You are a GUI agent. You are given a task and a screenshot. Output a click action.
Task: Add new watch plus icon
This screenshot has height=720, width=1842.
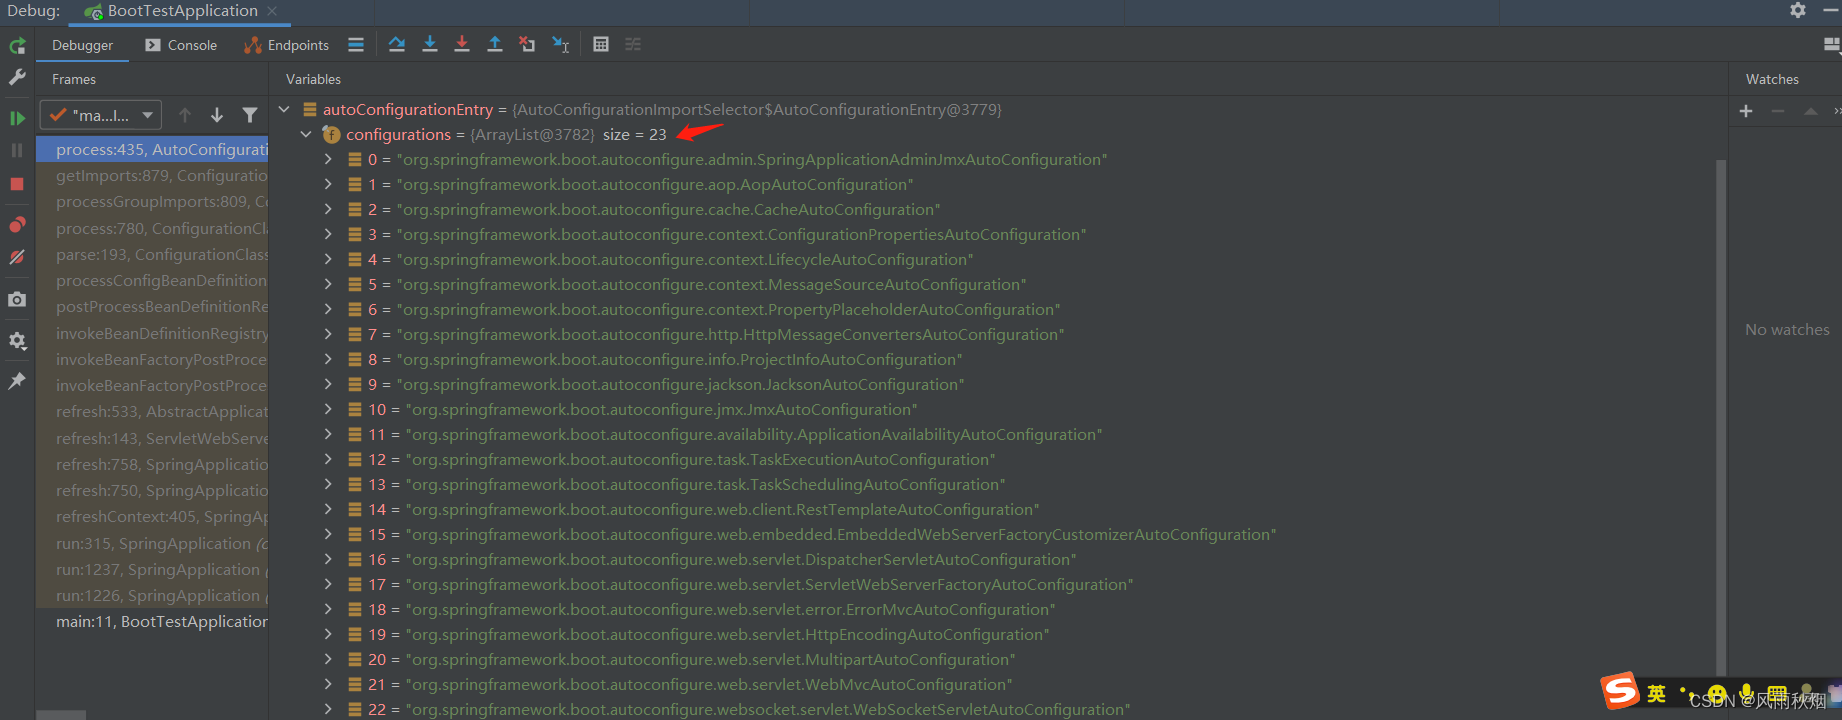1746,111
